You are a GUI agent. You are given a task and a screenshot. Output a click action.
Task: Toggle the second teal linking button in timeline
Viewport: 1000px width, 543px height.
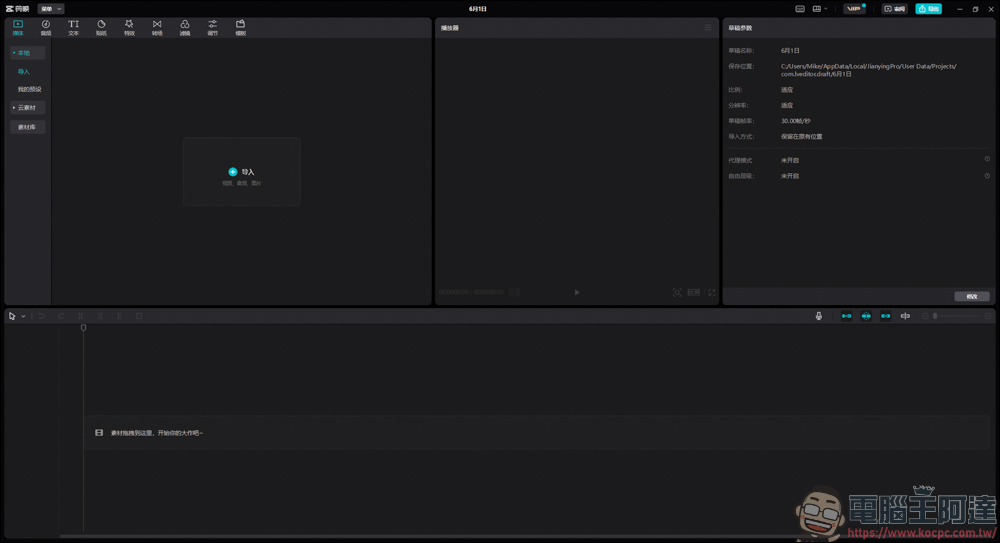[866, 316]
